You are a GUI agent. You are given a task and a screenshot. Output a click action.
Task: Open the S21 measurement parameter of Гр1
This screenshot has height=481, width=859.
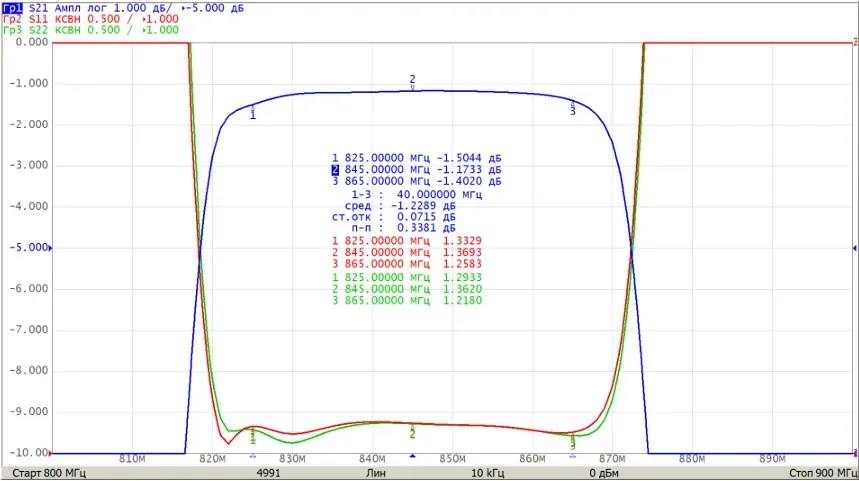click(x=38, y=8)
